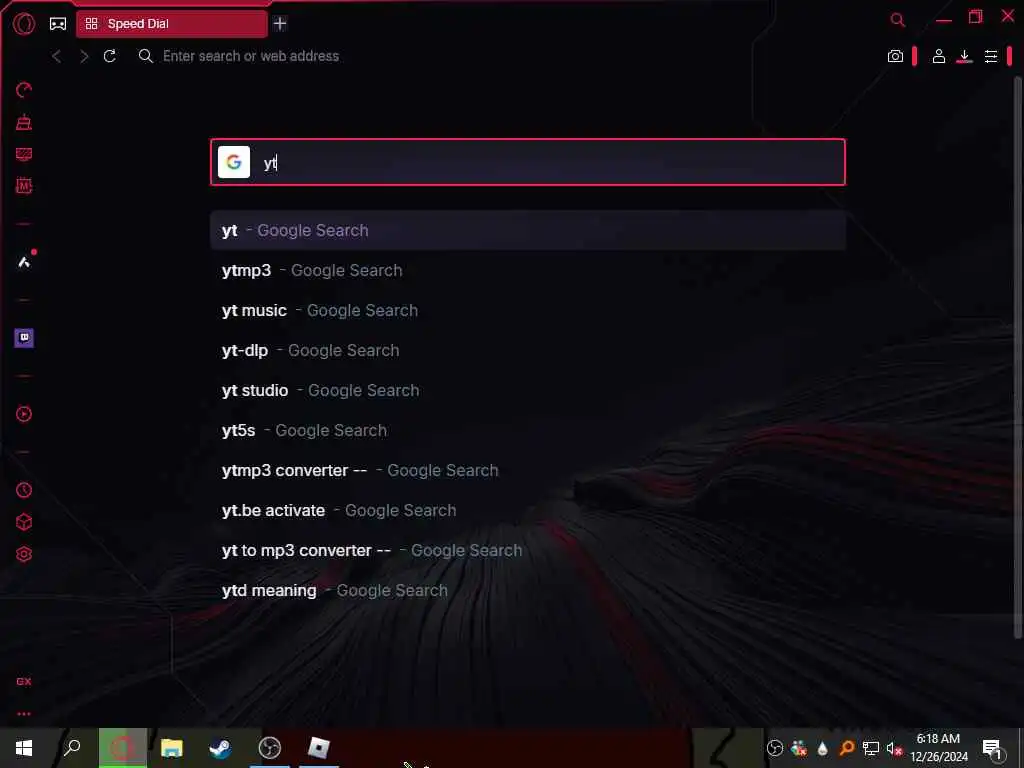Select the Speed Dial tab

pyautogui.click(x=172, y=24)
